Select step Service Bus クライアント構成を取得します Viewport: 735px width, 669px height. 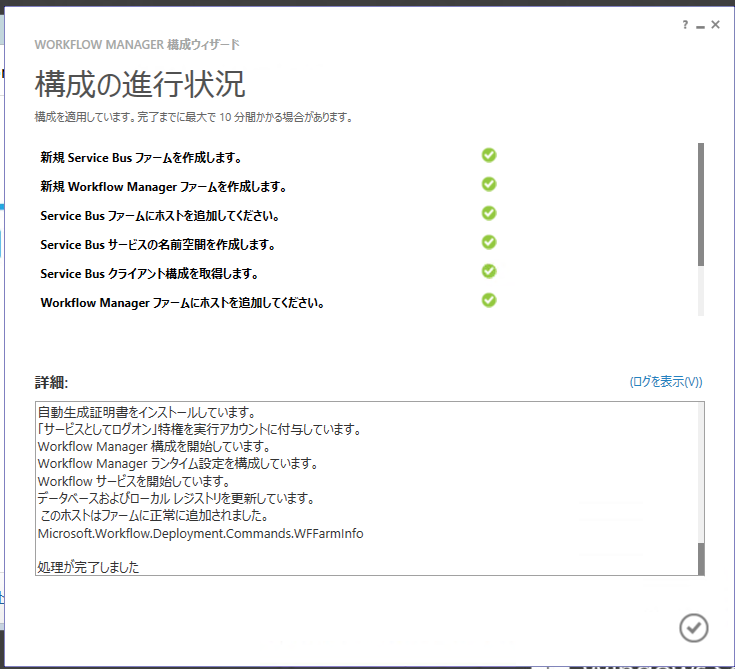pos(149,274)
